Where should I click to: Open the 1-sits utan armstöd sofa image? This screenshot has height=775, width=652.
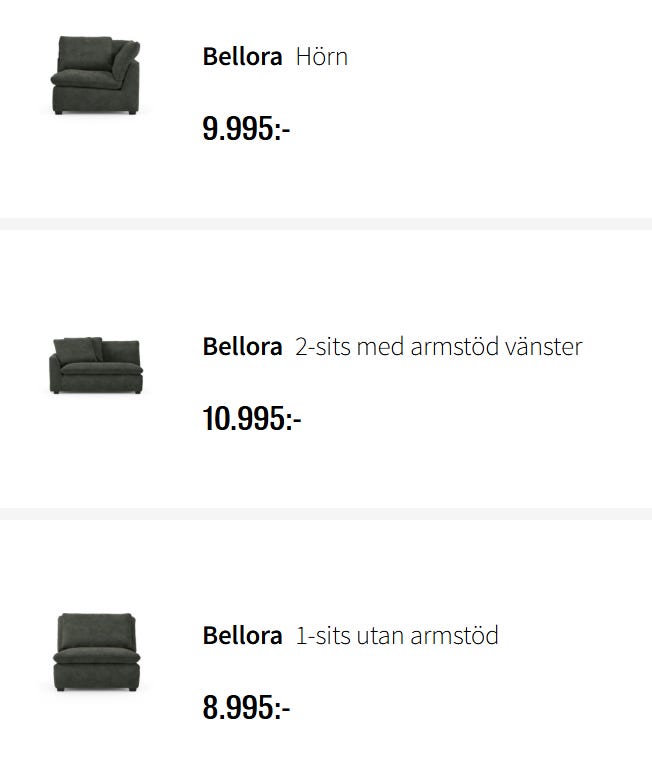tap(96, 652)
